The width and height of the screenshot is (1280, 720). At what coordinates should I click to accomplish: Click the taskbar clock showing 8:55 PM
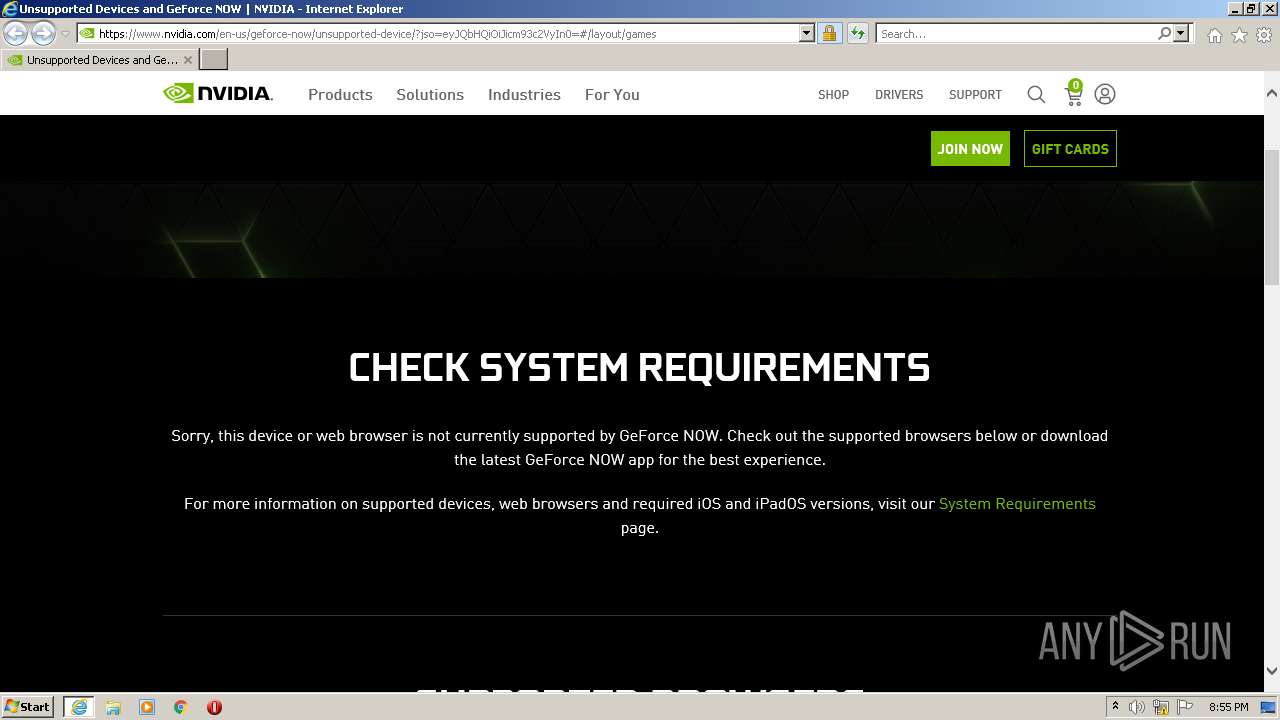1228,707
